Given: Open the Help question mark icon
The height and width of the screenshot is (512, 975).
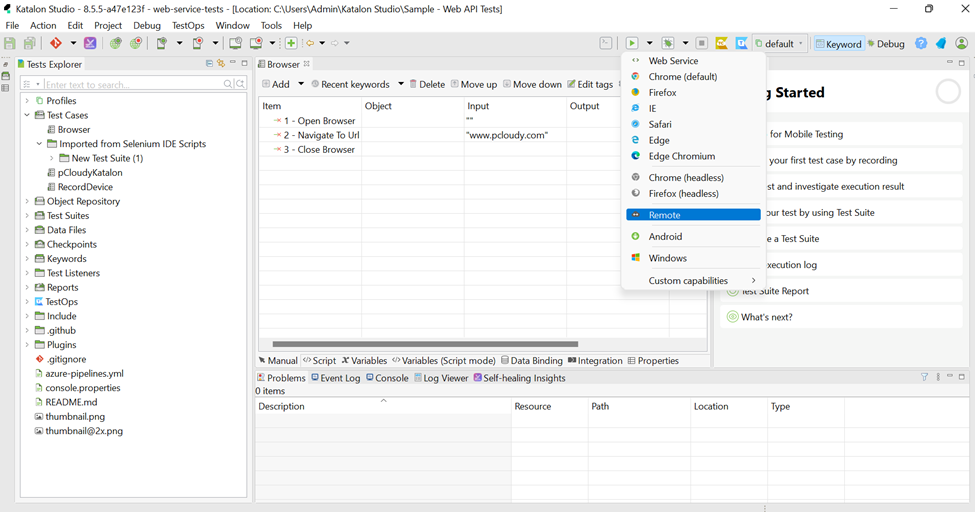Looking at the screenshot, I should [x=921, y=43].
